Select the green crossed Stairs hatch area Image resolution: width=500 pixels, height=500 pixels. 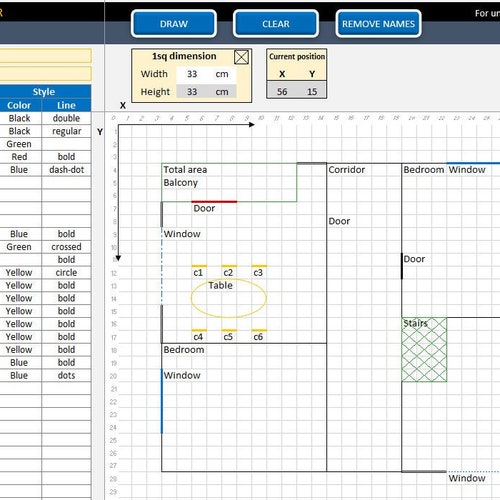pos(424,350)
